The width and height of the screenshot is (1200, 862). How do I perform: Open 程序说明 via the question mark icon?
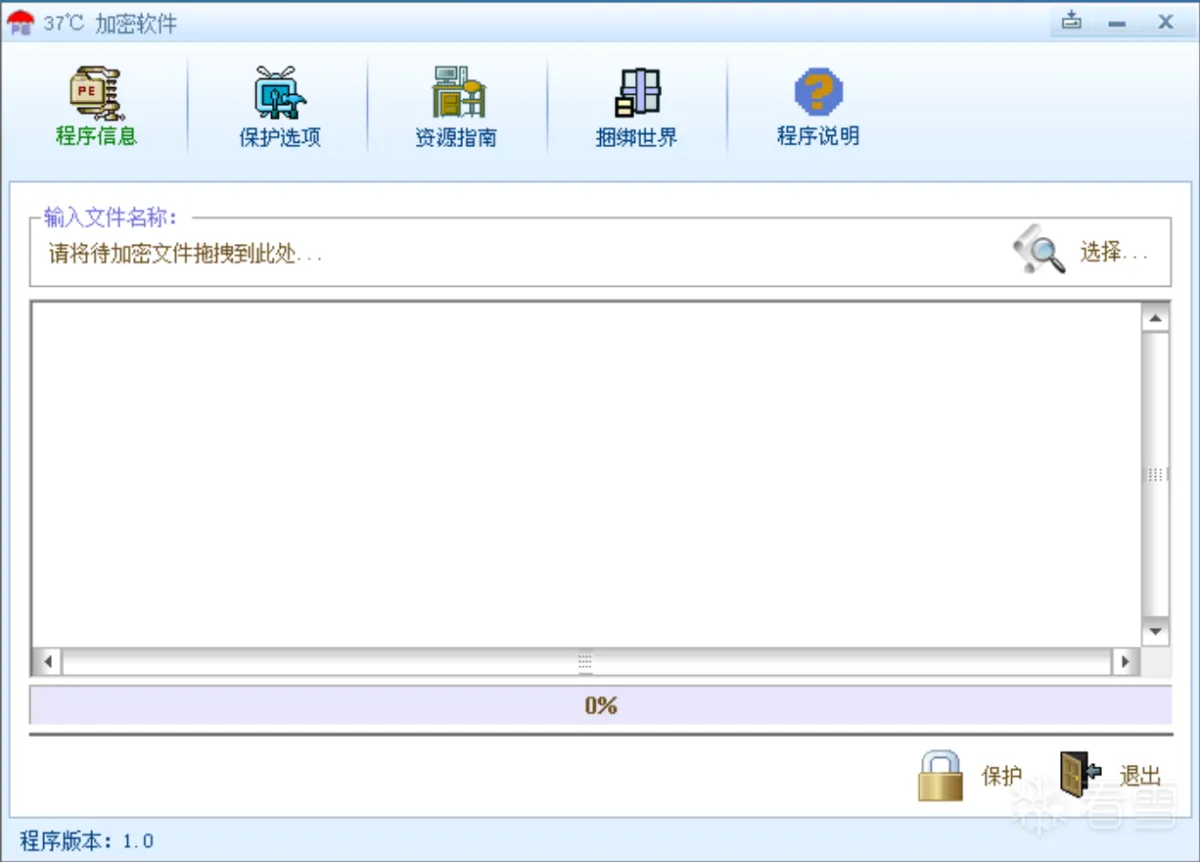pos(818,93)
